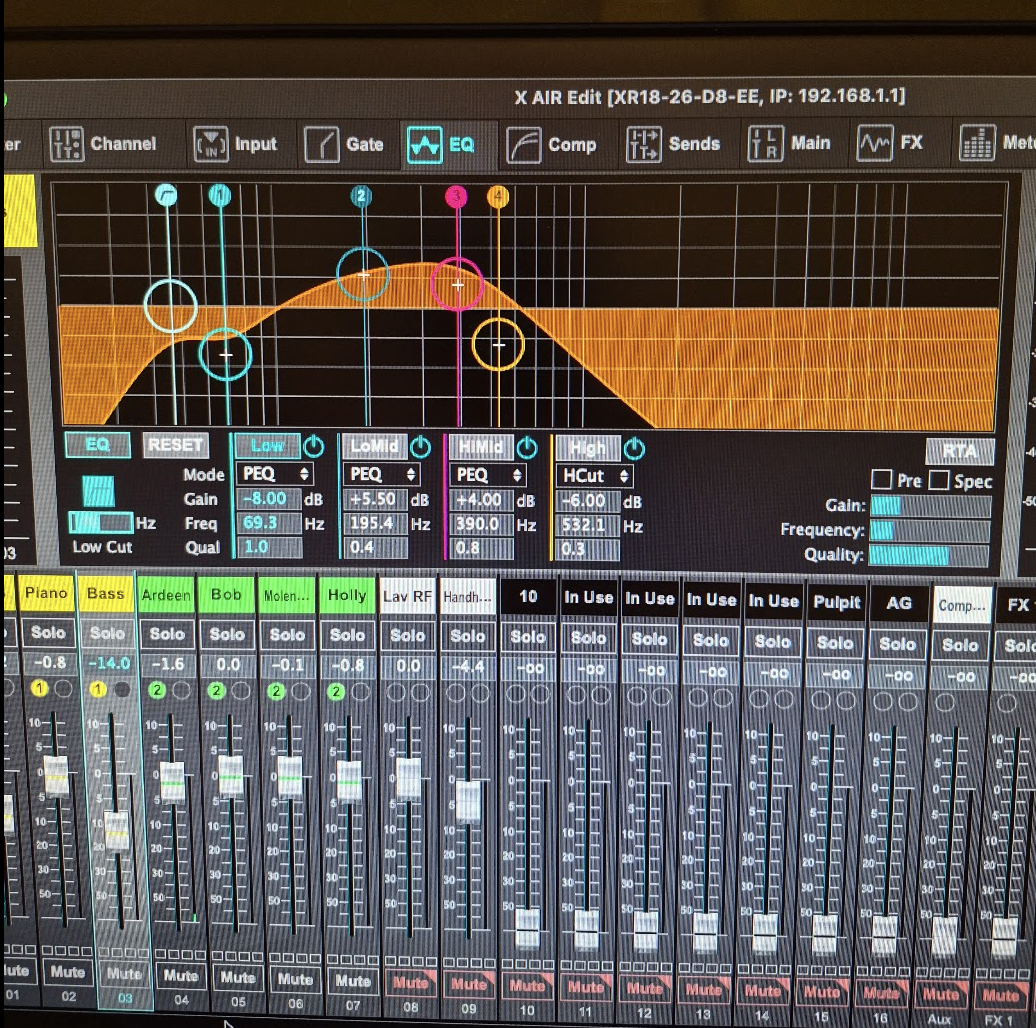Mute the Holly channel 07
The image size is (1036, 1028).
[x=352, y=981]
